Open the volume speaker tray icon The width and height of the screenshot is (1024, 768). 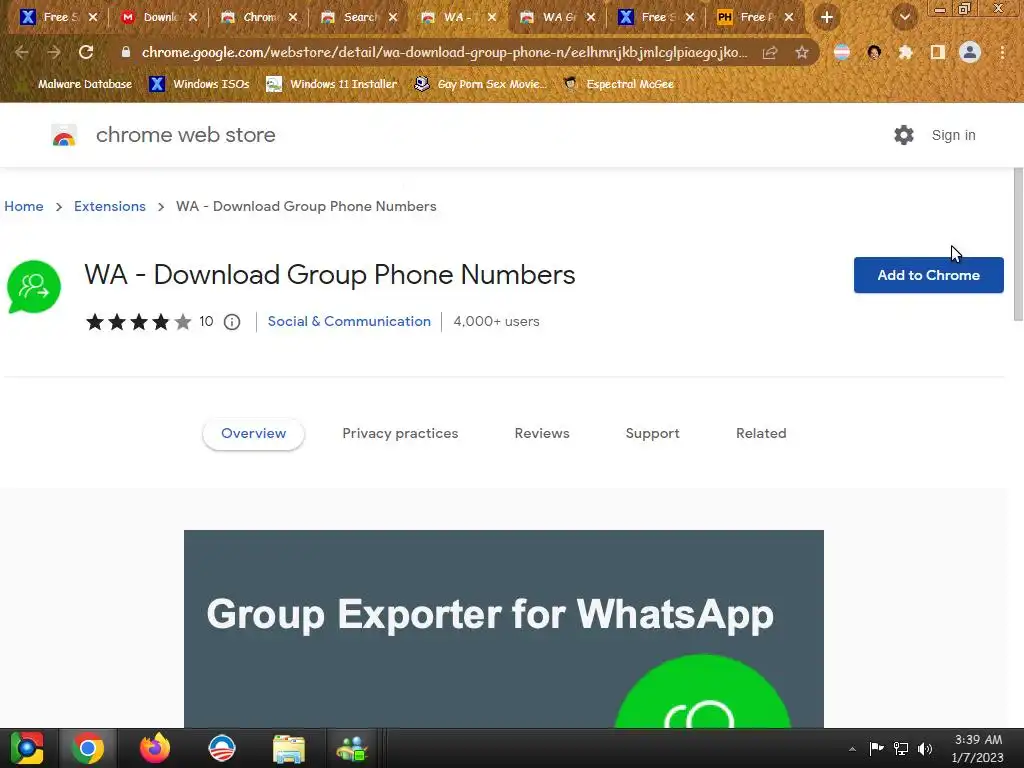click(925, 748)
